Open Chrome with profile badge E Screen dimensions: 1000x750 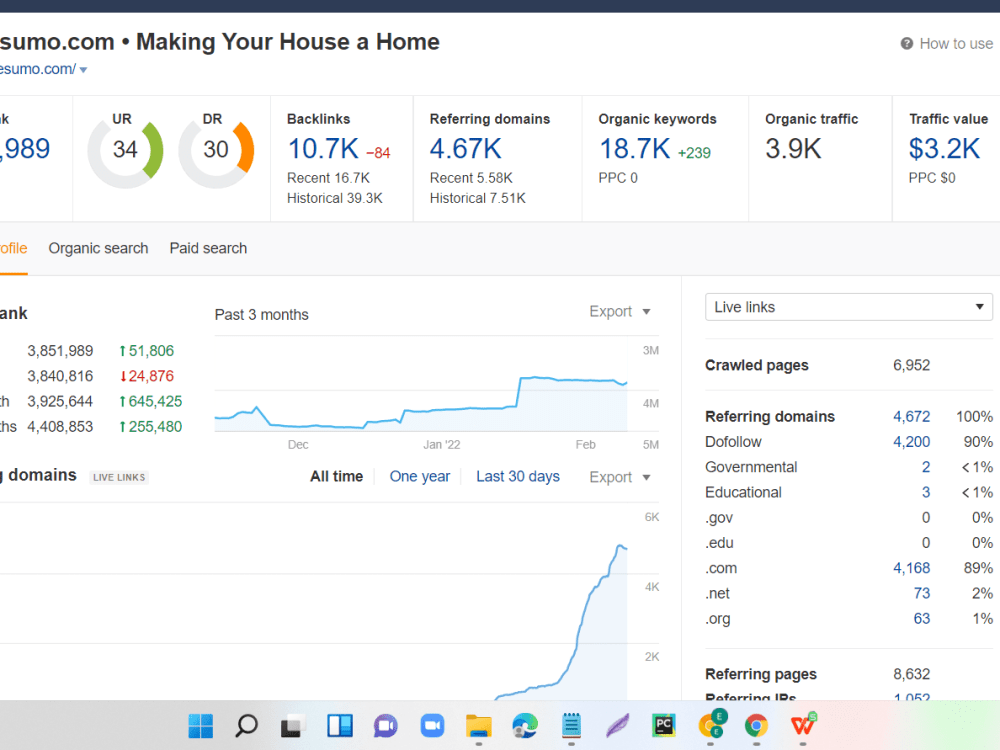[x=712, y=724]
